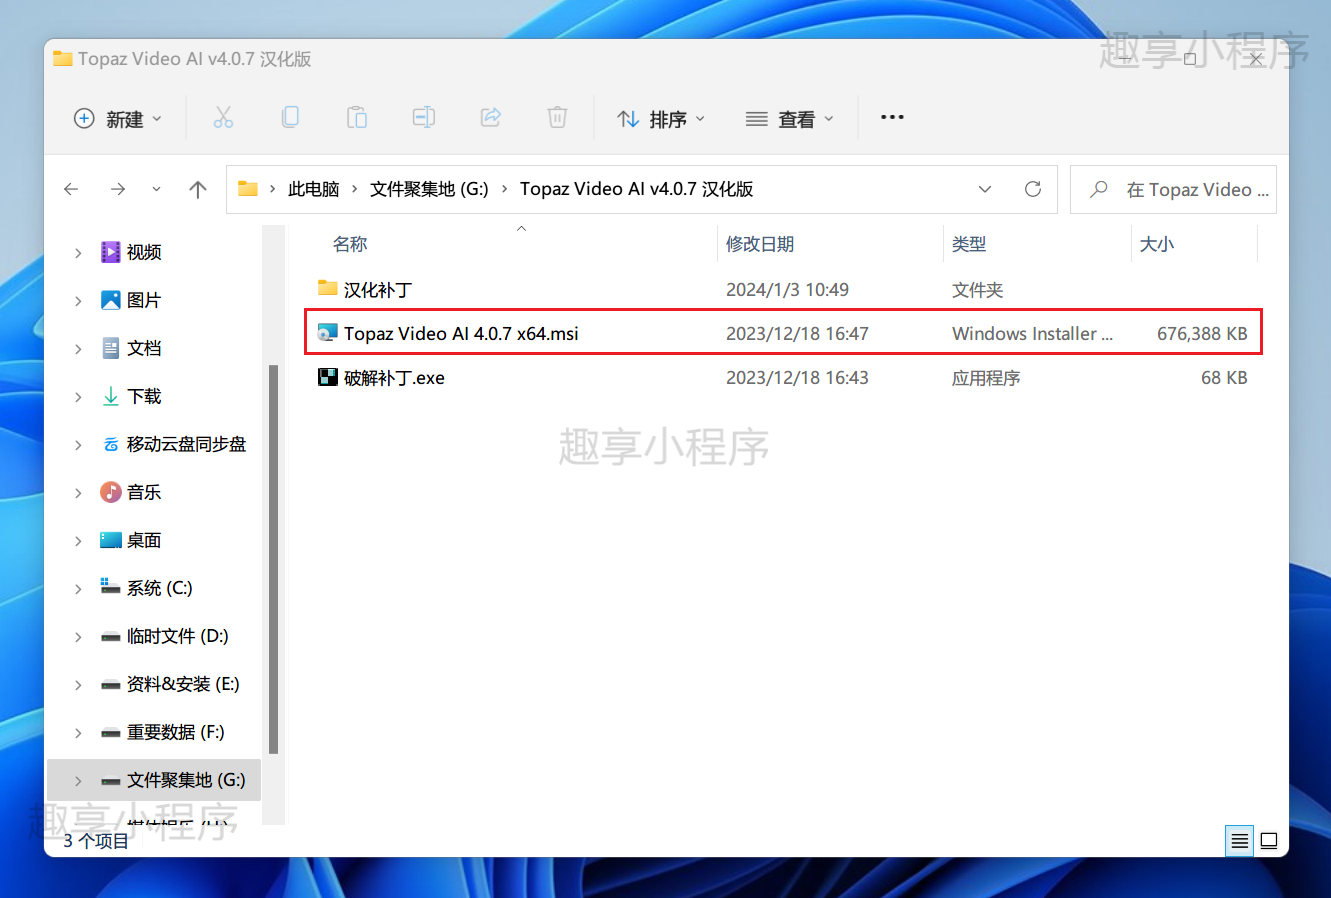Open recent locations dropdown chevron
Screen dimensions: 1331x898
pos(156,189)
